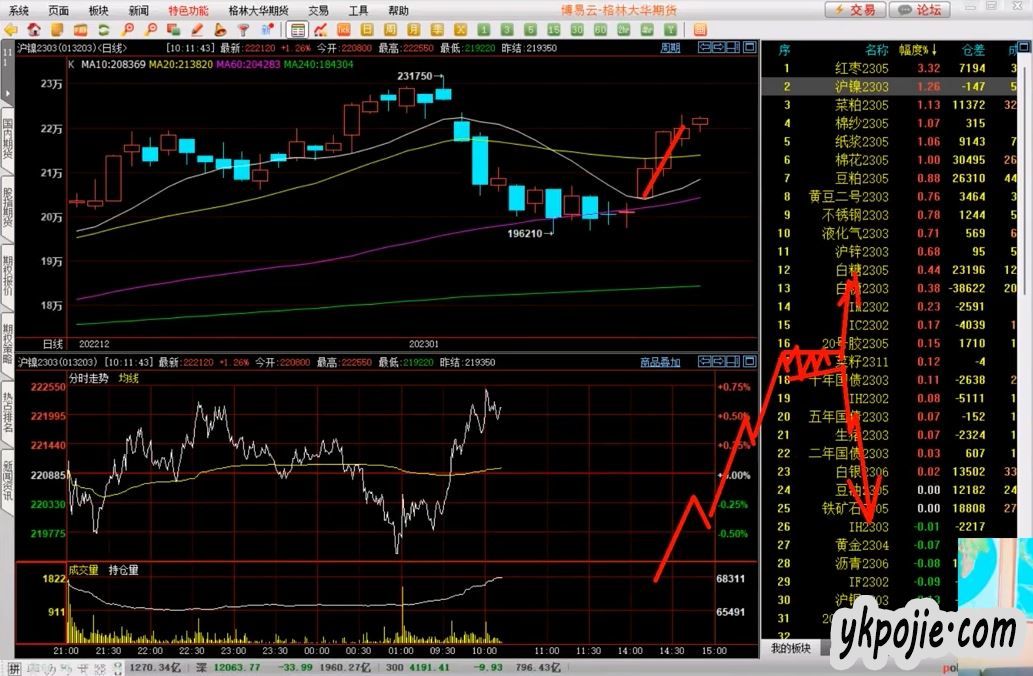The image size is (1033, 676).
Task: Select the weekly period icon 周
Action: (389, 30)
